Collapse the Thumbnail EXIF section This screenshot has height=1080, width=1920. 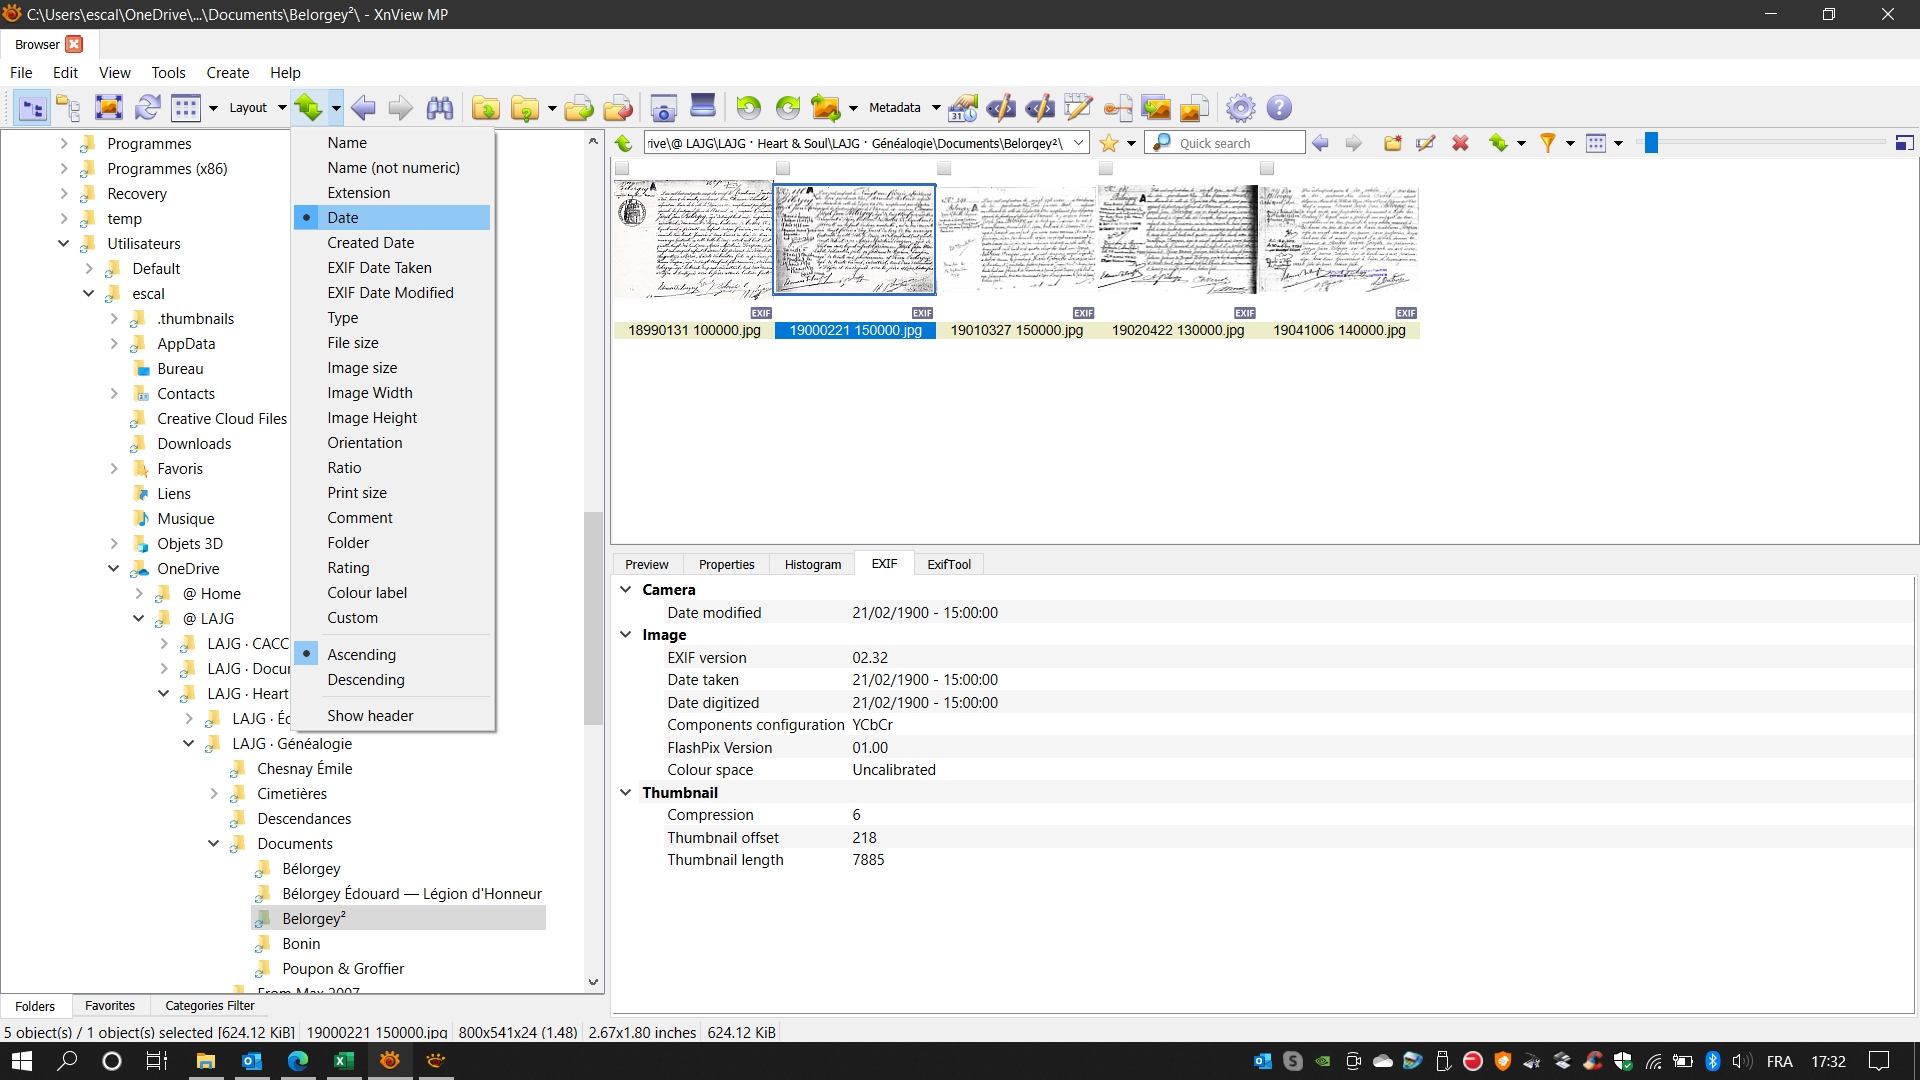tap(626, 792)
